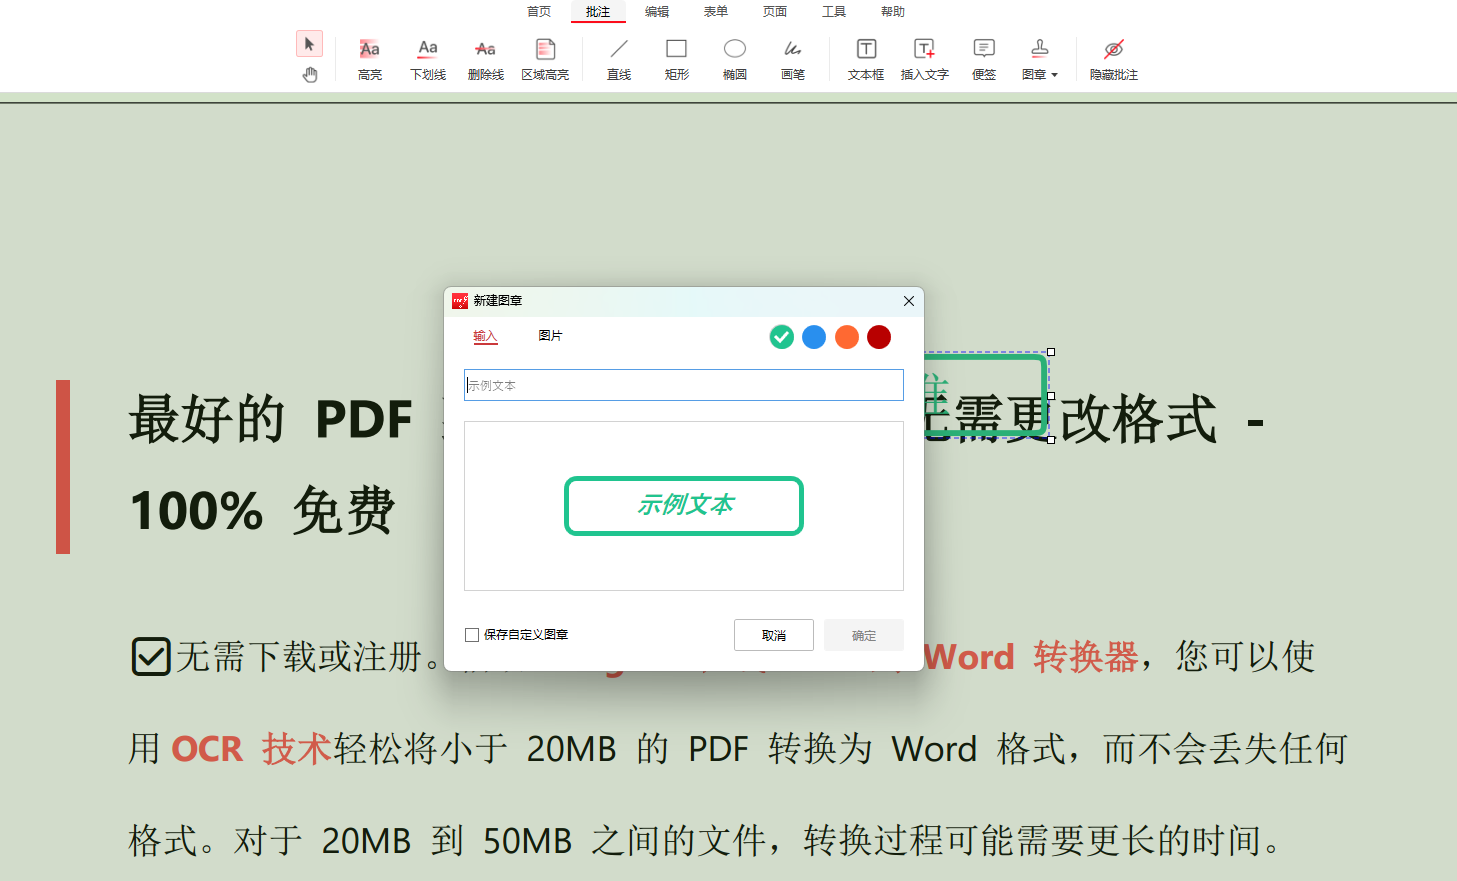Click the 改格式 heading text

tap(1139, 419)
